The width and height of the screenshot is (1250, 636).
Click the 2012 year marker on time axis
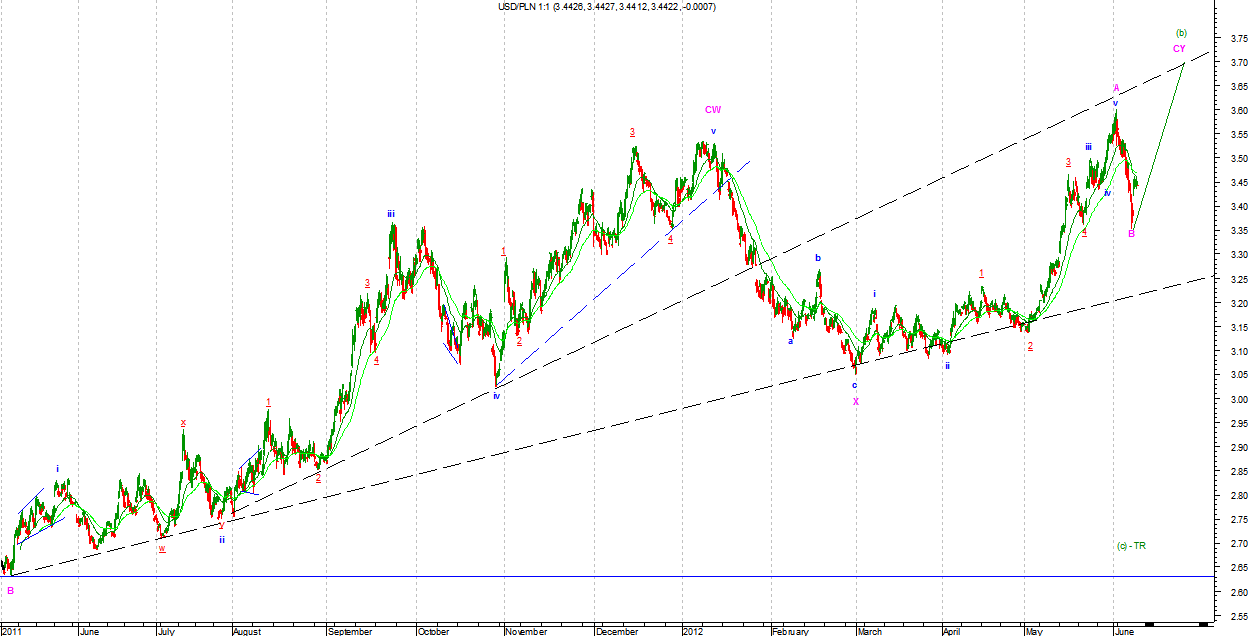click(694, 631)
